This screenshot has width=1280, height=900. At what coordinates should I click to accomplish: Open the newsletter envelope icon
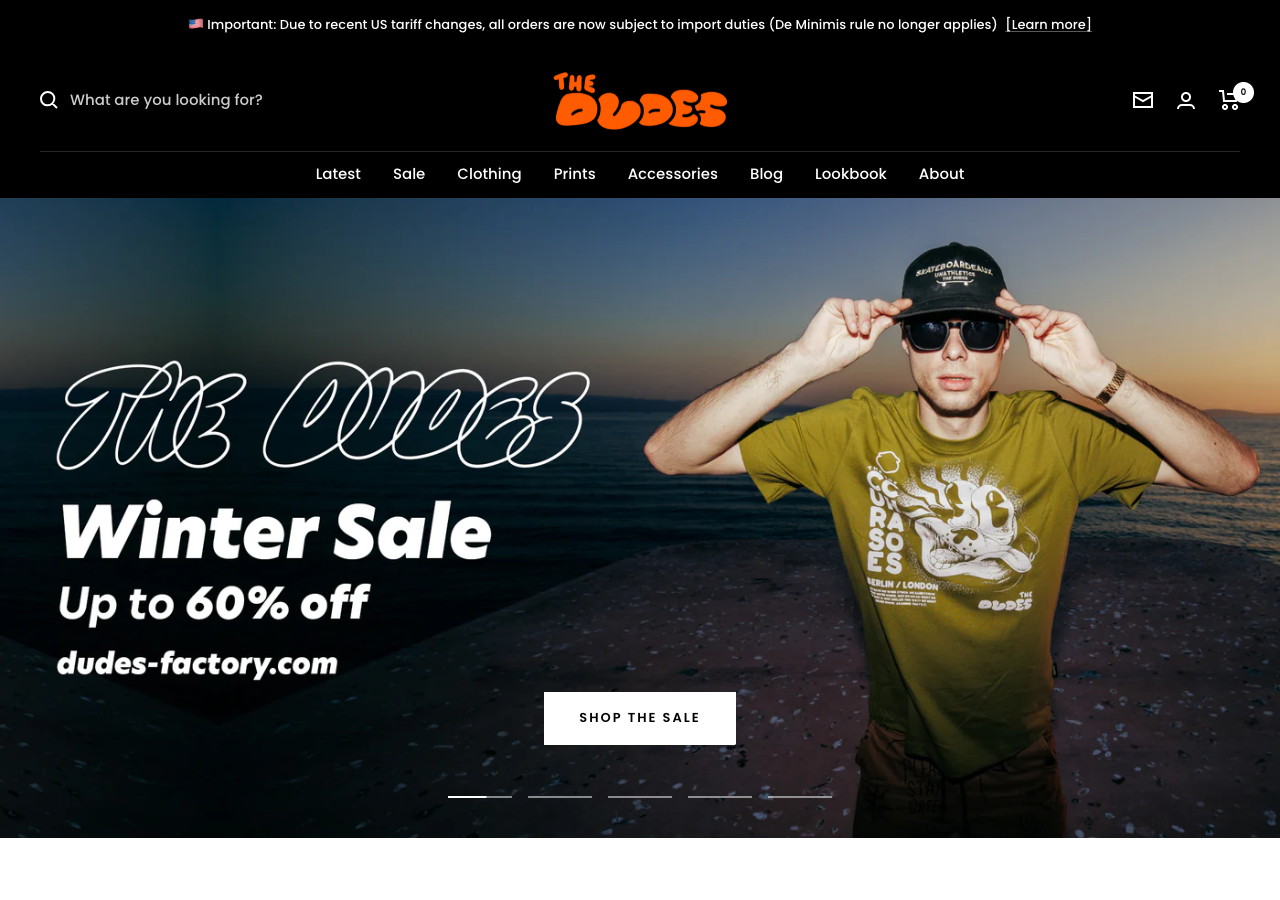point(1143,100)
